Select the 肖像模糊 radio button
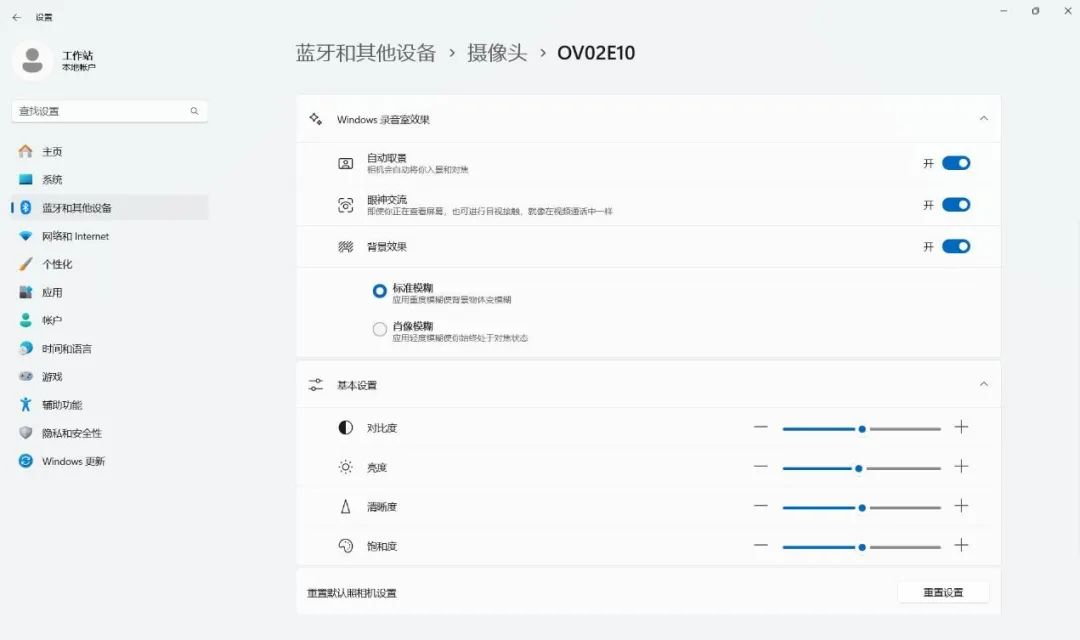1080x640 pixels. pos(380,329)
